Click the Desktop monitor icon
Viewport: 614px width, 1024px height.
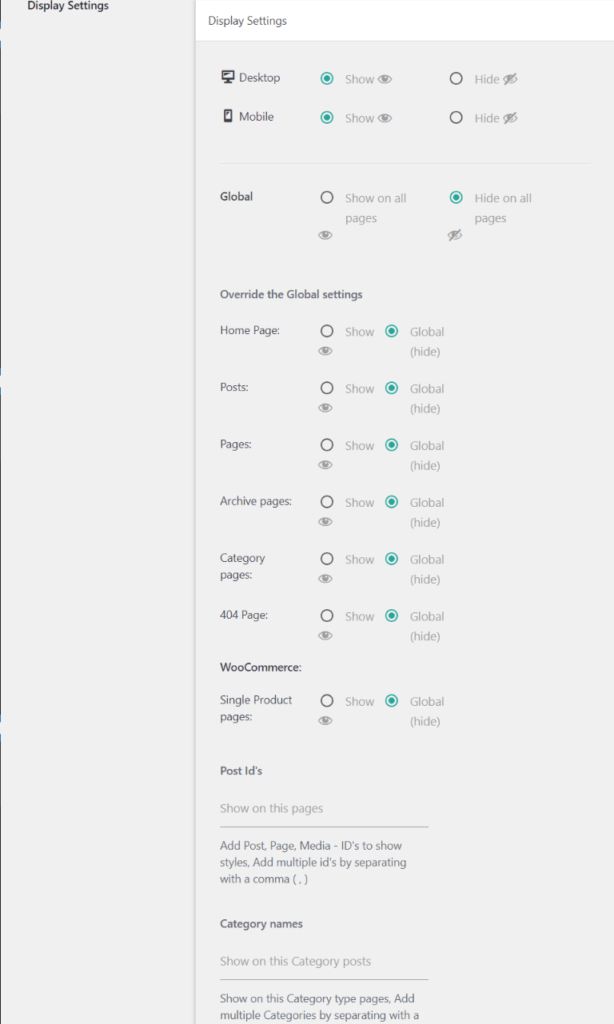point(227,77)
